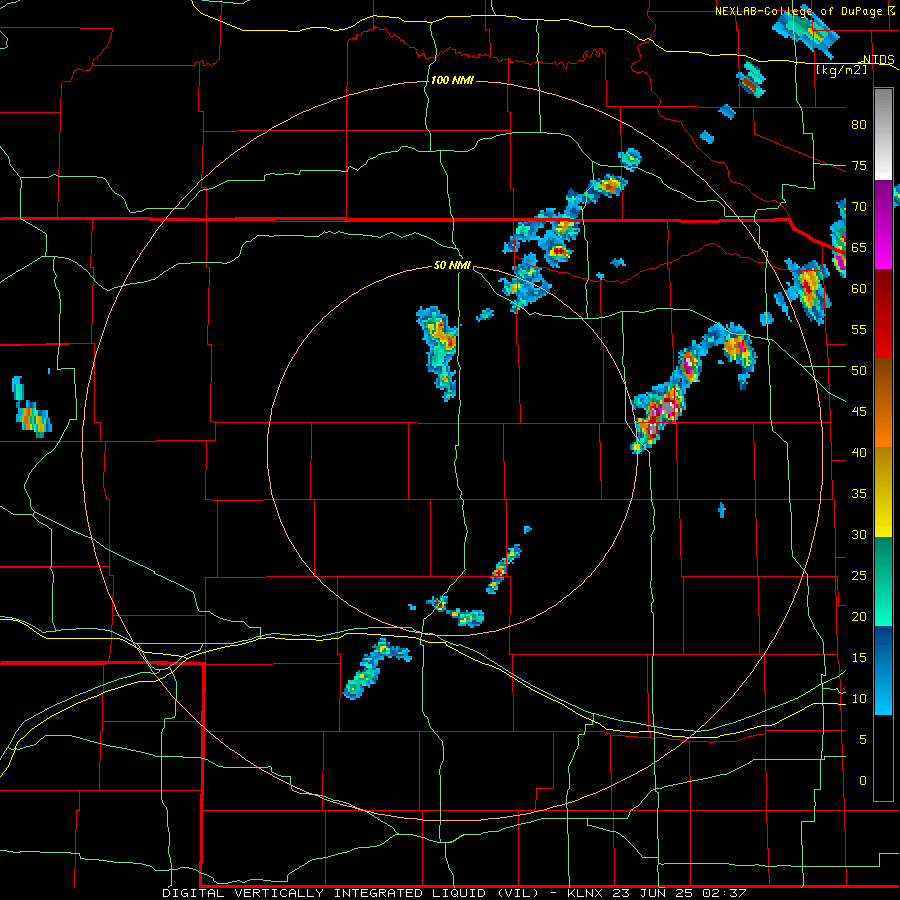
Task: Click the "15" value on the VIL scale
Action: point(859,658)
